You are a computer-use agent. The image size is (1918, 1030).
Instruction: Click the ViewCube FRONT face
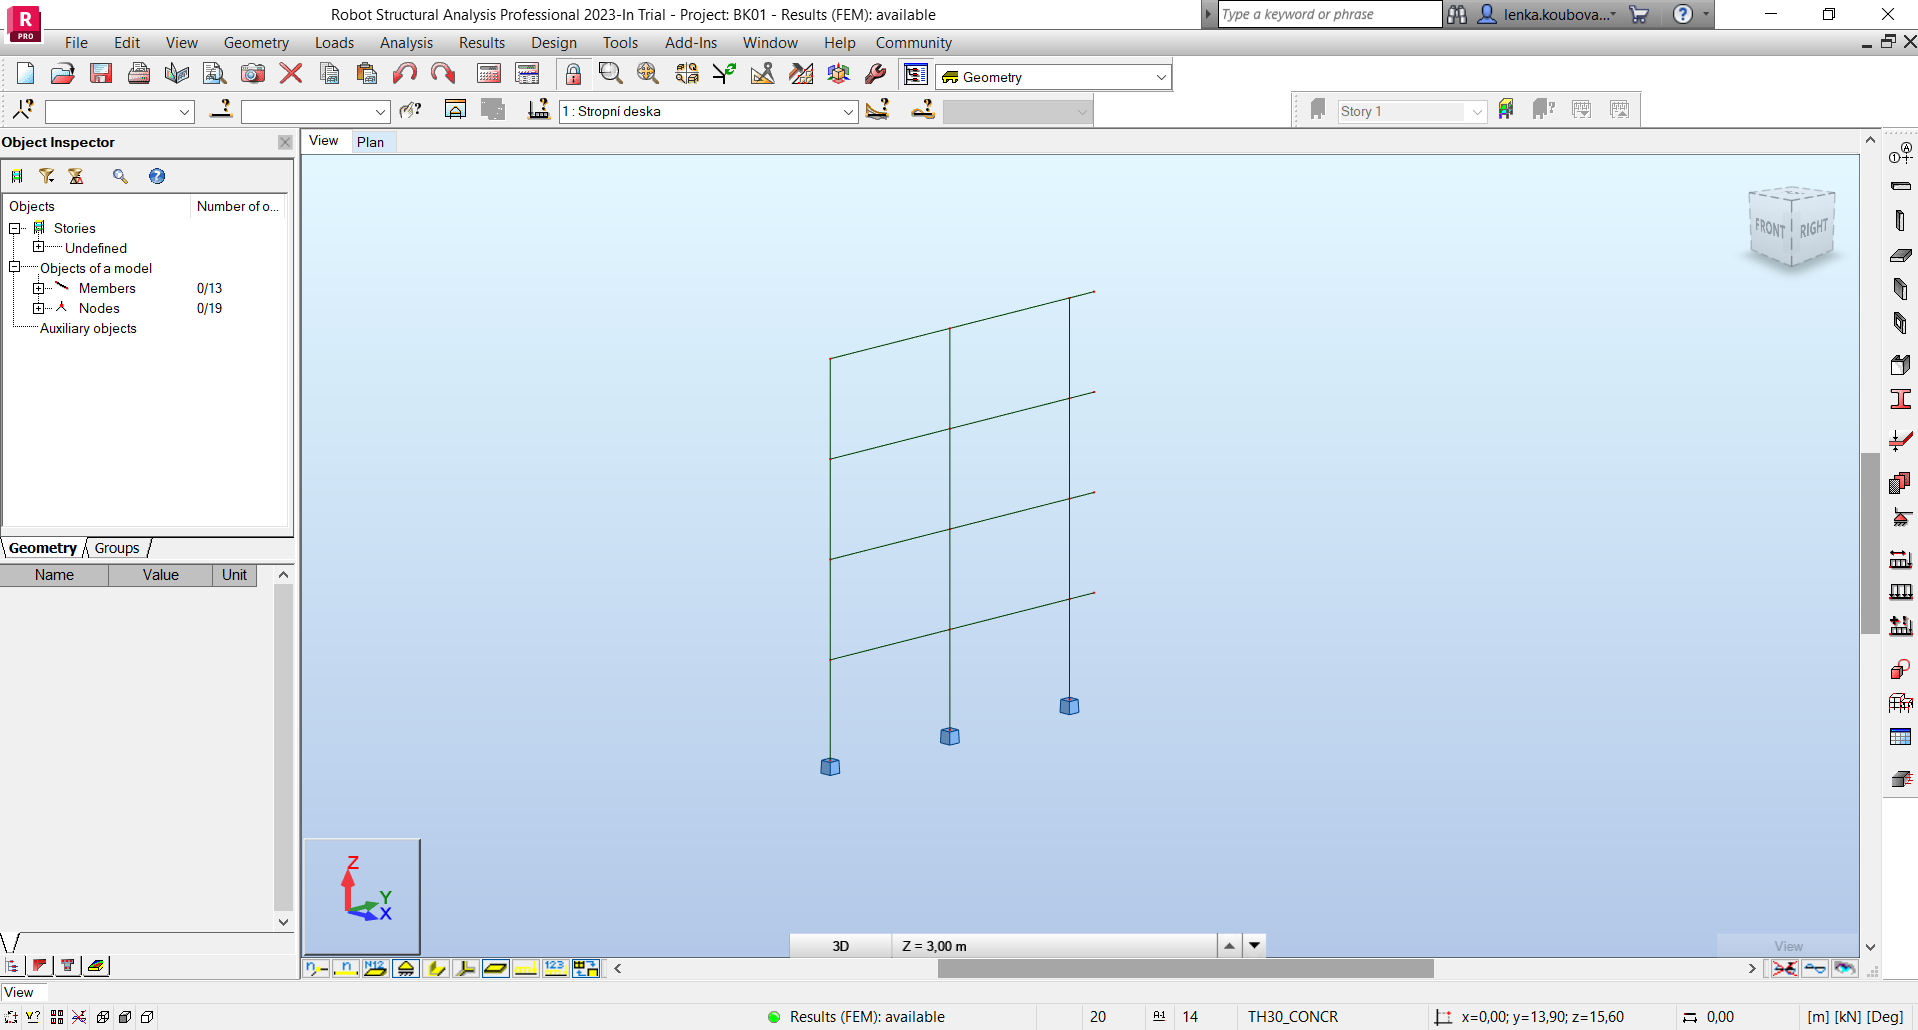pyautogui.click(x=1769, y=228)
